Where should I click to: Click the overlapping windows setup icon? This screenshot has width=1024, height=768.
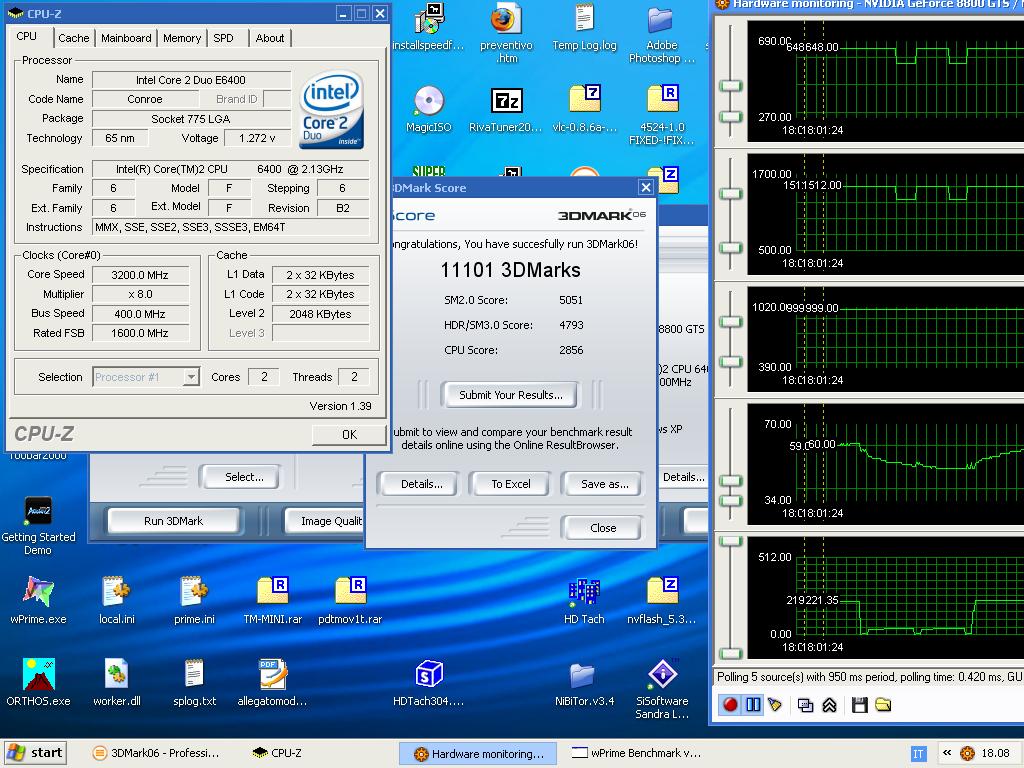[806, 705]
